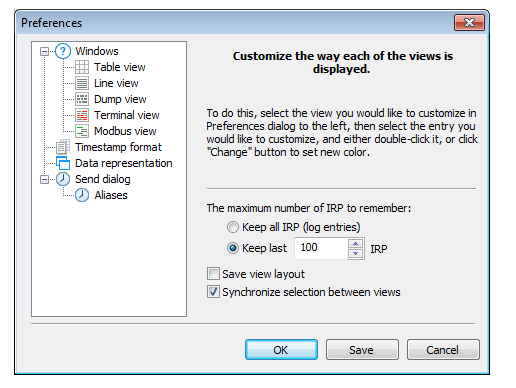516x388 pixels.
Task: Enable Save view layout checkbox
Action: (213, 274)
